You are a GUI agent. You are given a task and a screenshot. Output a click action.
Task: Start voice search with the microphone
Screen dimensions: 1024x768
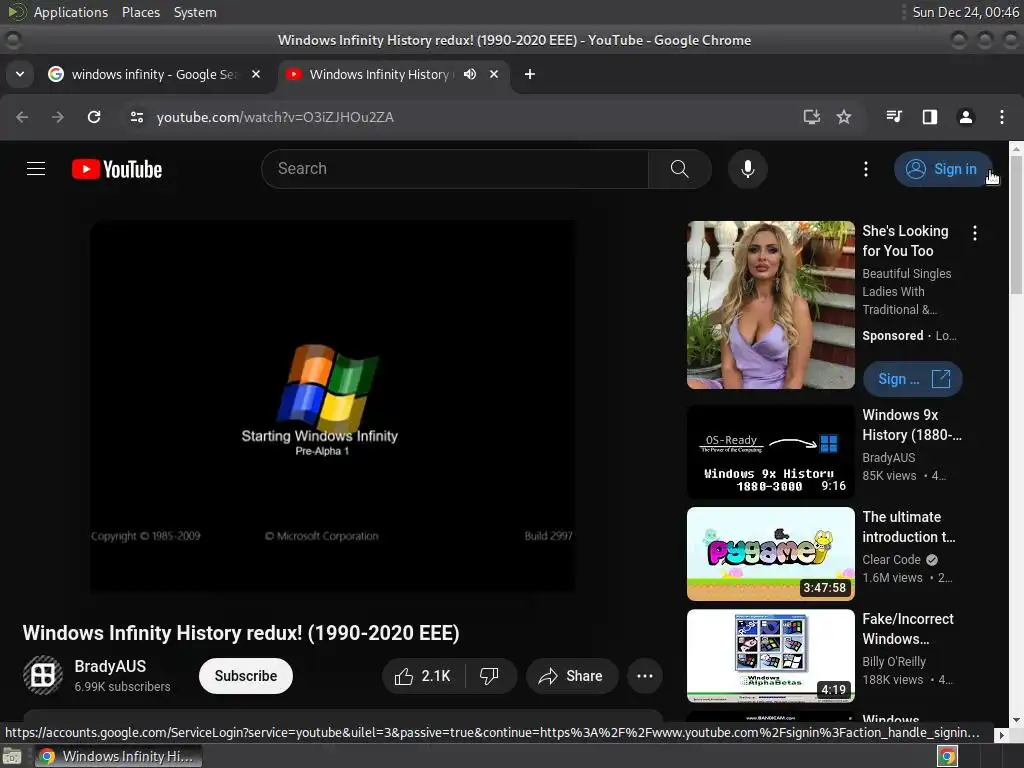[748, 169]
